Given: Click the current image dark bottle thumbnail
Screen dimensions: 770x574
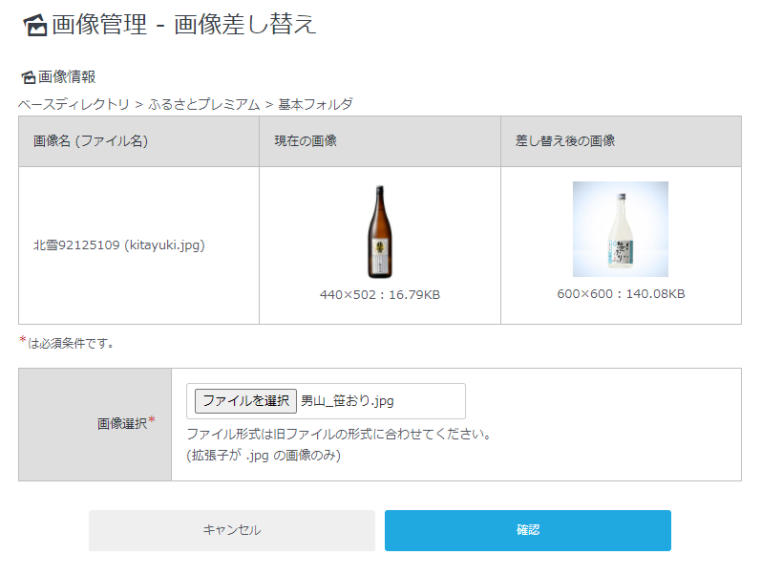Looking at the screenshot, I should point(379,232).
